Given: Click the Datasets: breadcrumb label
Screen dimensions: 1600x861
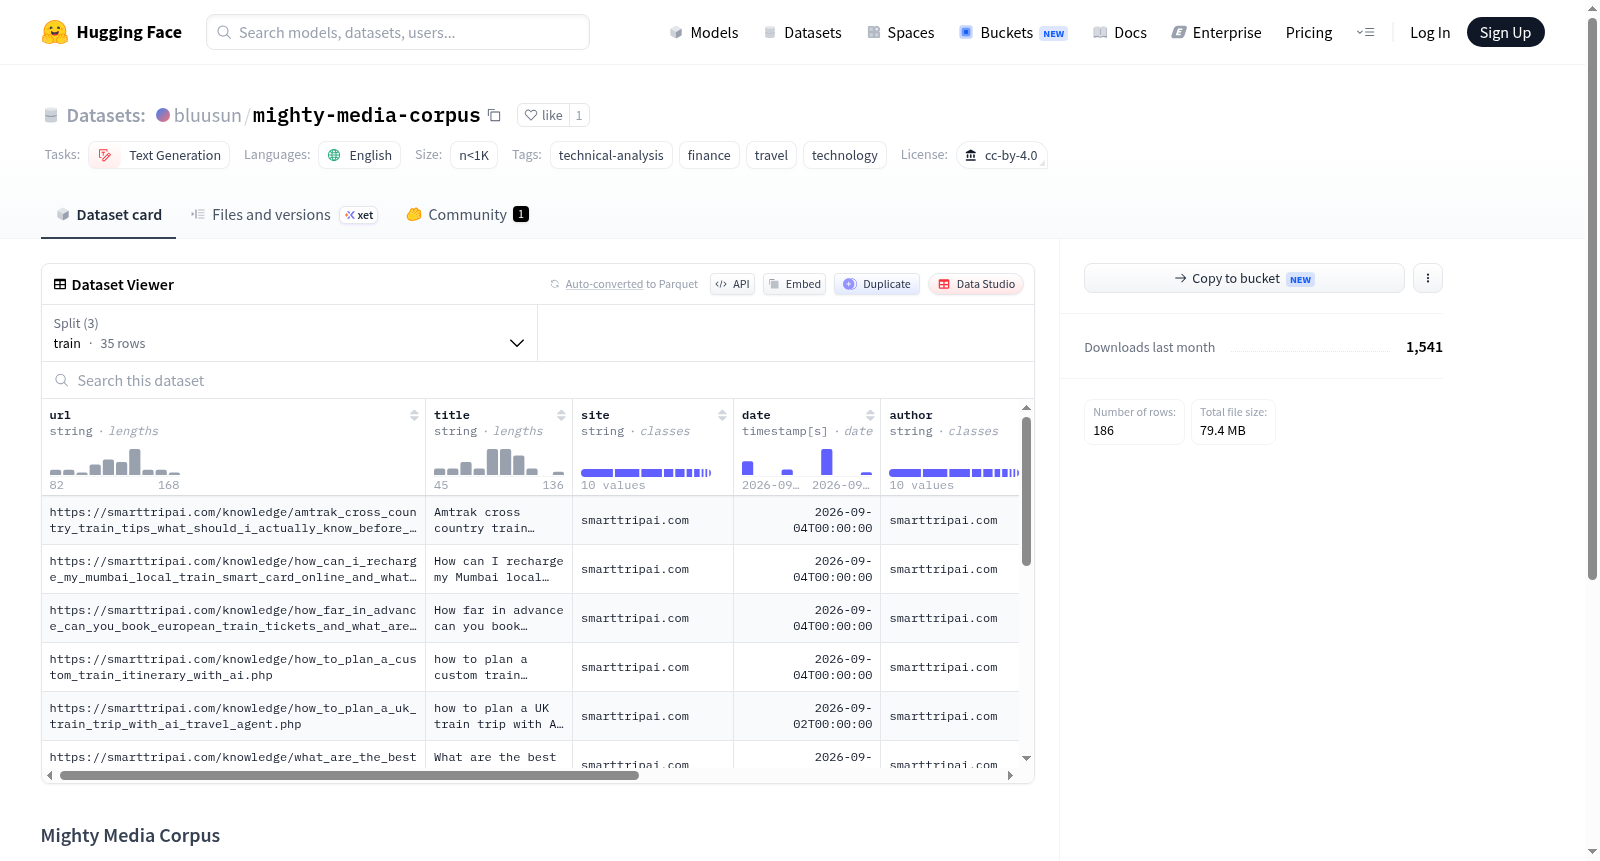Looking at the screenshot, I should point(106,115).
